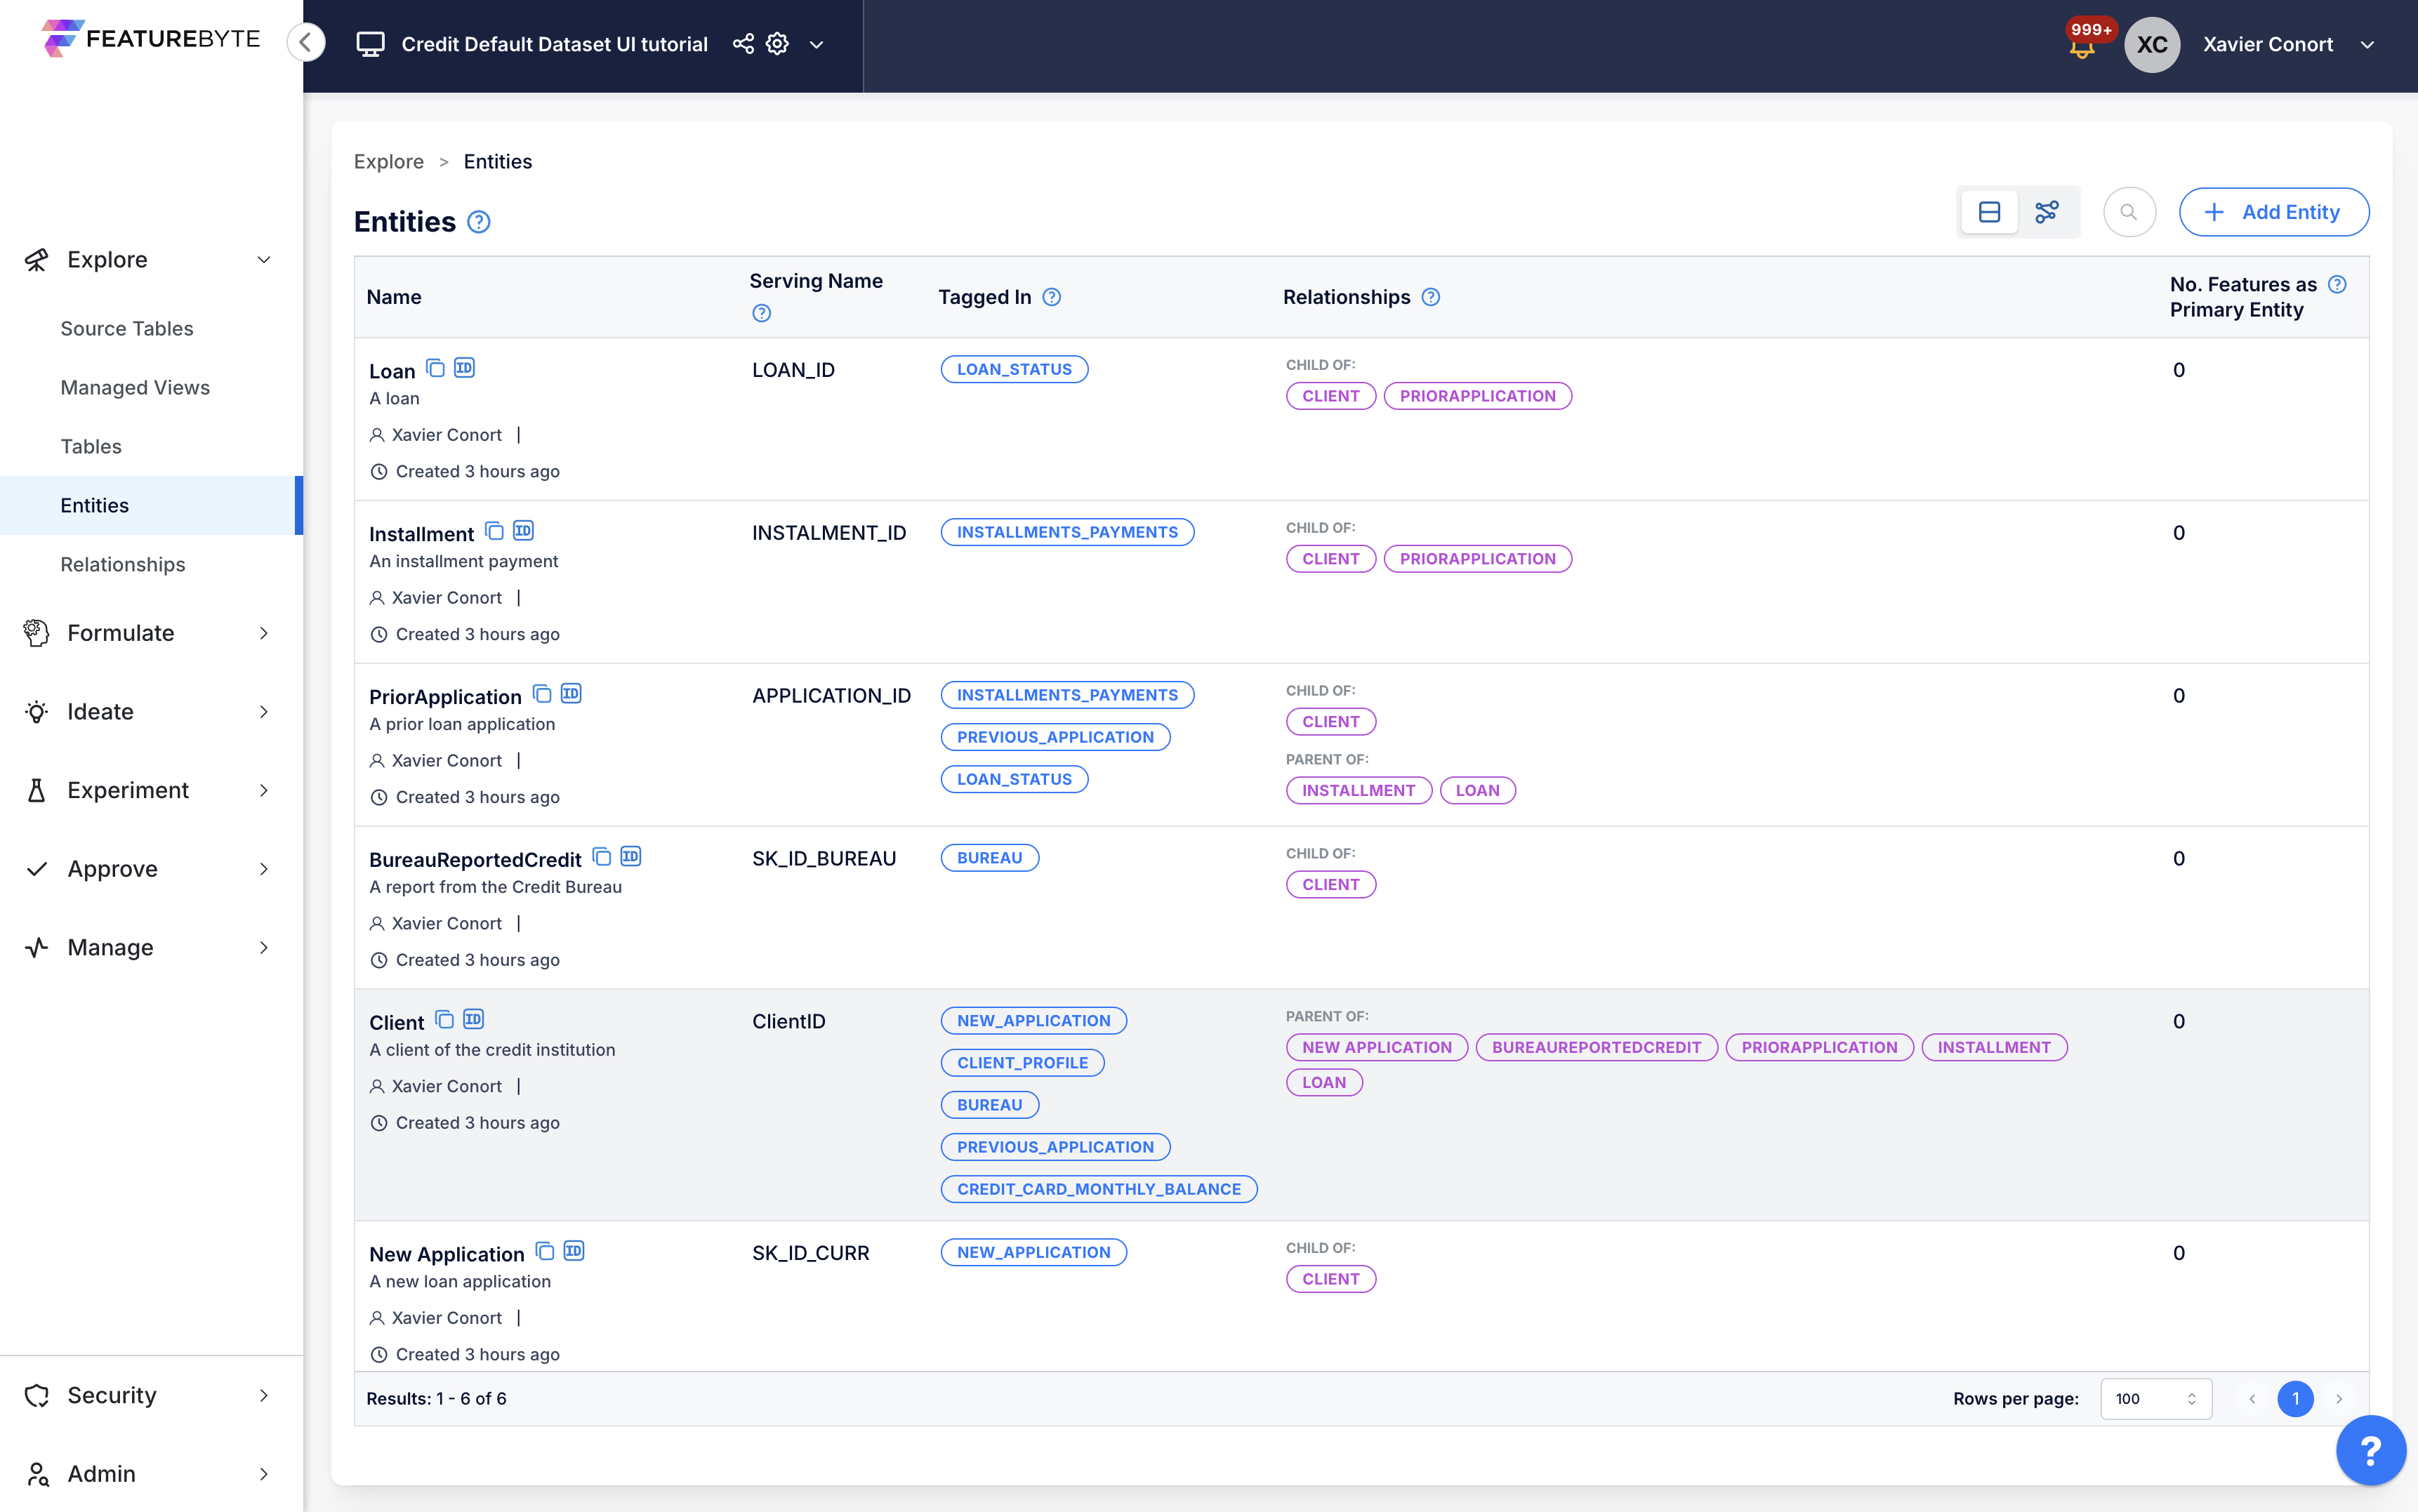Switch to relationship graph view icon
The image size is (2418, 1512).
click(x=2048, y=211)
